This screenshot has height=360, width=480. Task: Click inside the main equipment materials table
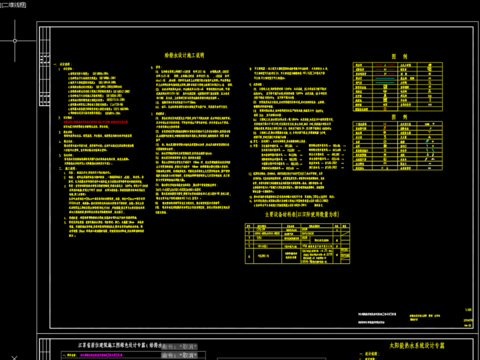(x=297, y=244)
